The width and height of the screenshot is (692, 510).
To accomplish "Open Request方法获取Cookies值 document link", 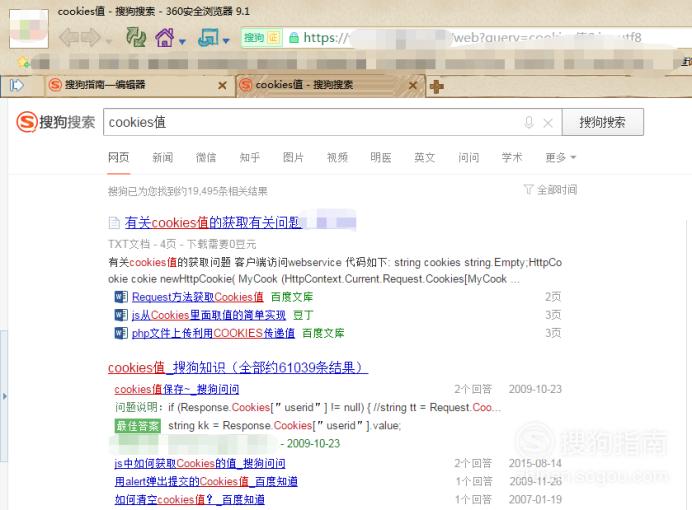I will 197,297.
